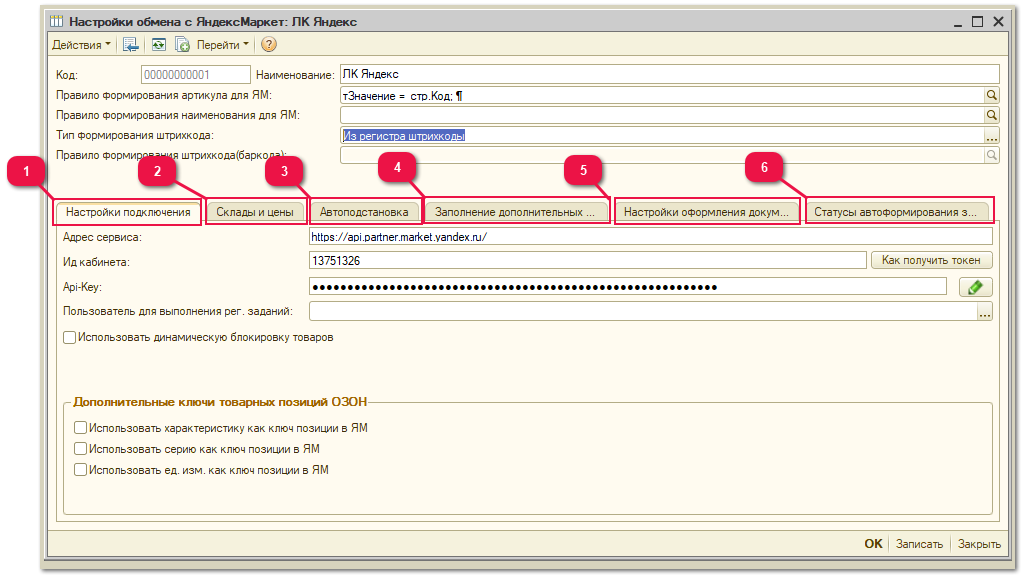The height and width of the screenshot is (578, 1024).
Task: Open the Заполнение дополнительных tab
Action: 515,212
